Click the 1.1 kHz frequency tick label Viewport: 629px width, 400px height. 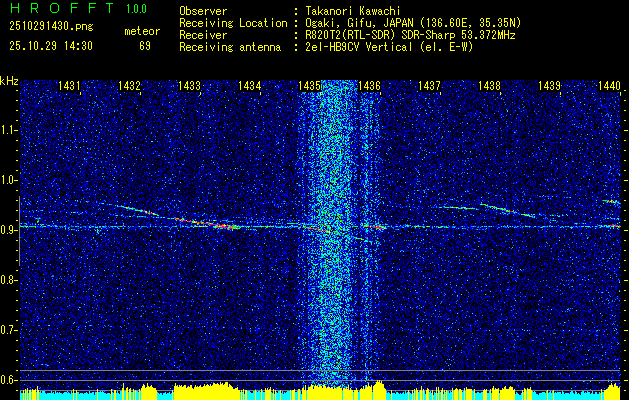coord(8,130)
